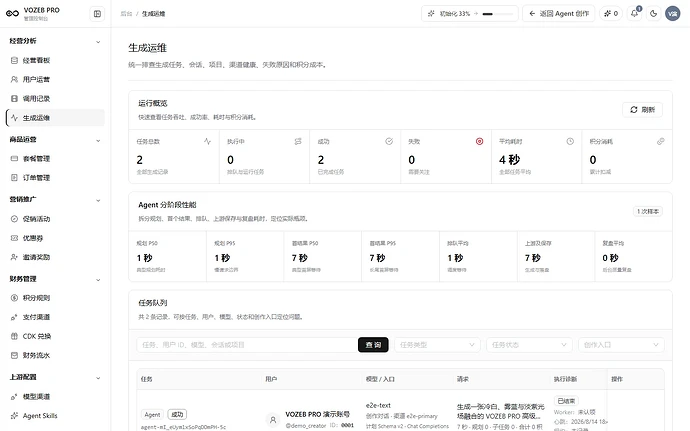
Task: Click 返回 Agent 创作 button
Action: click(558, 14)
